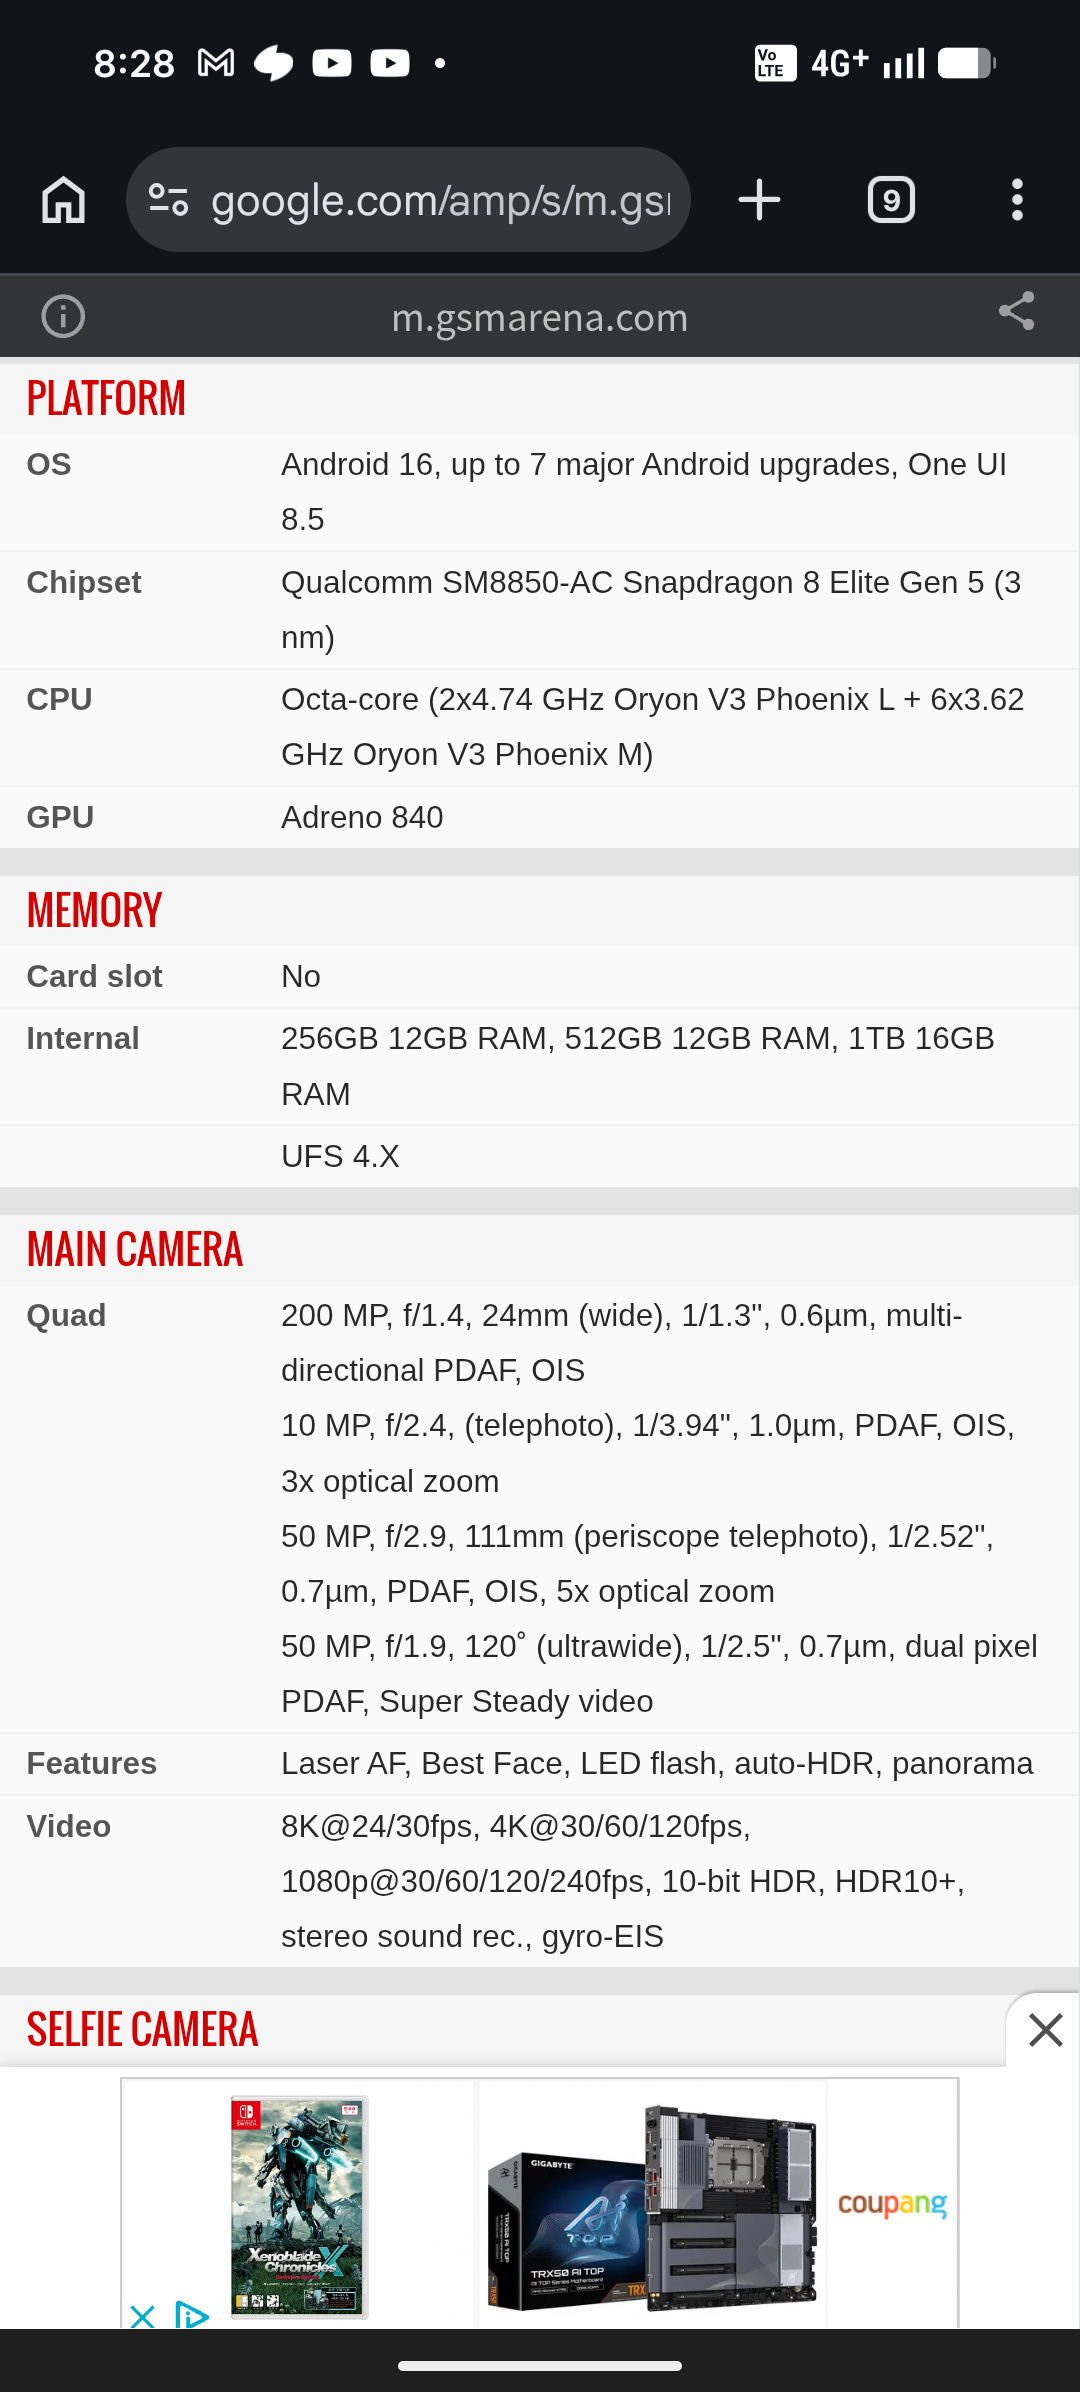
Task: Tap the Coupang logo in ad
Action: coord(892,2204)
